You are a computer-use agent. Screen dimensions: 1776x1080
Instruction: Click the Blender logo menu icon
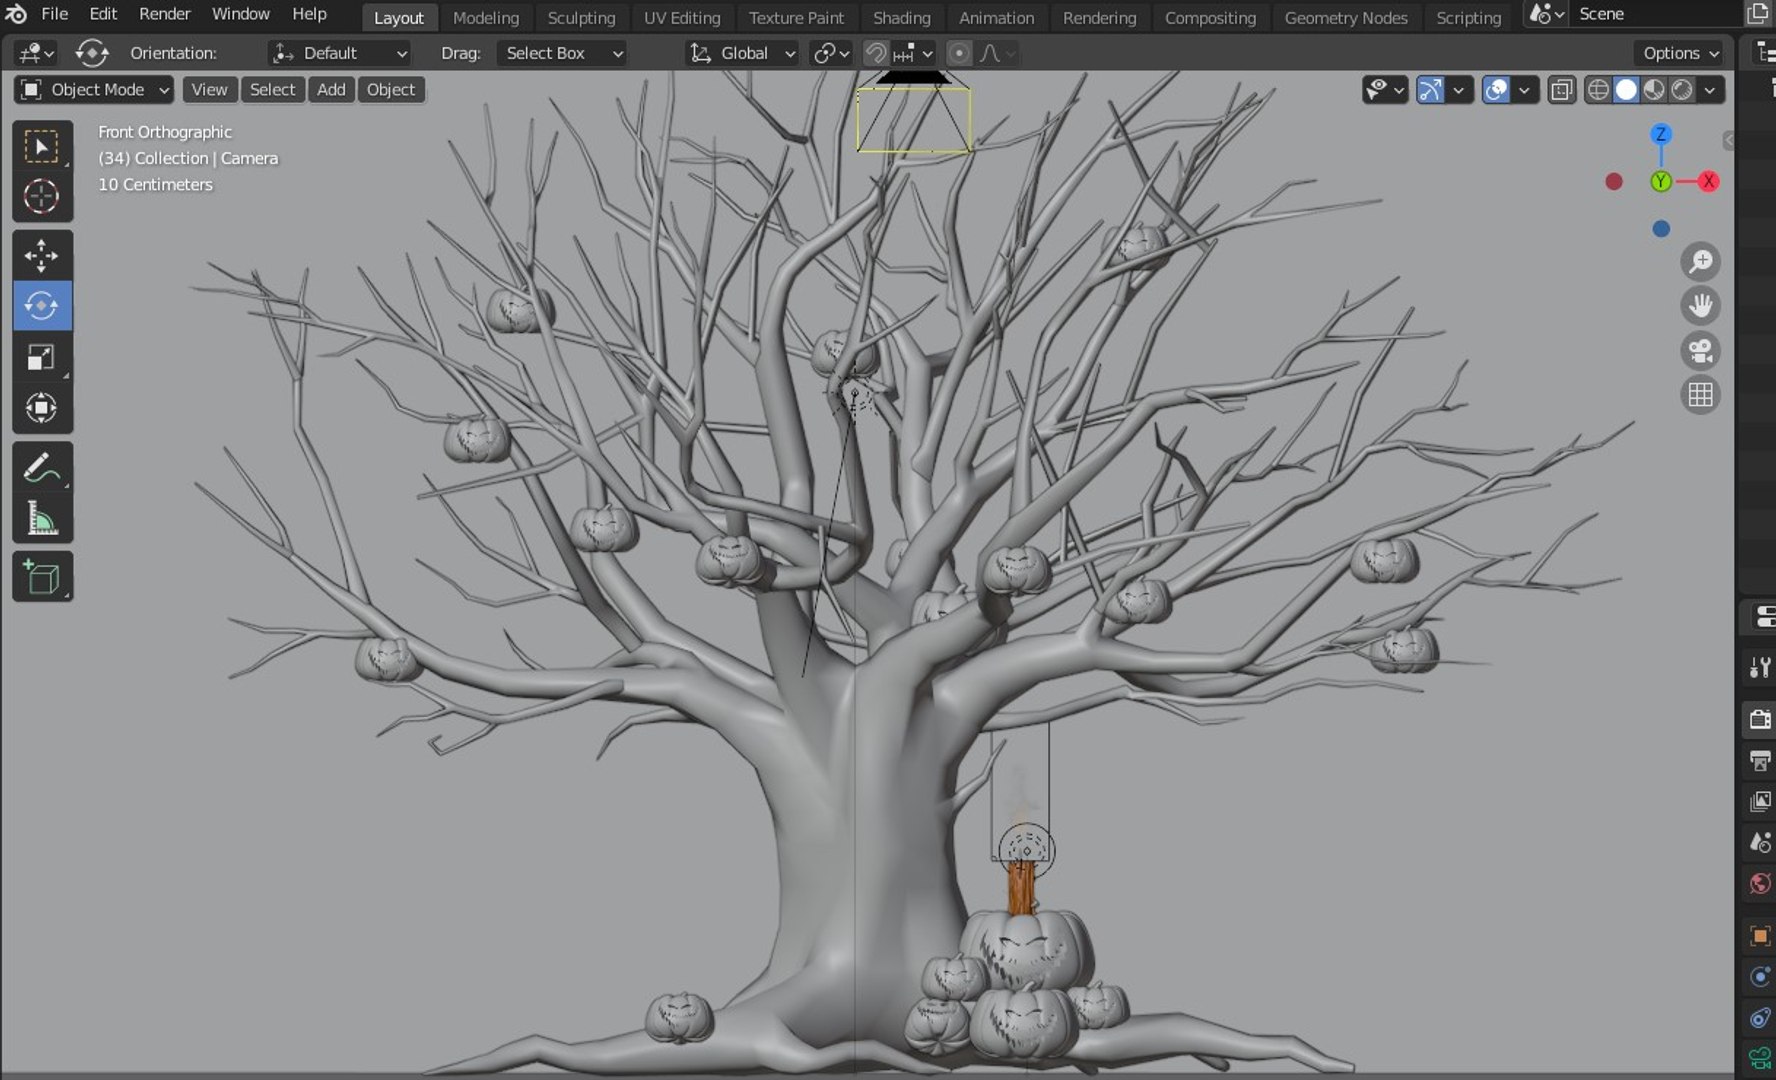[16, 14]
